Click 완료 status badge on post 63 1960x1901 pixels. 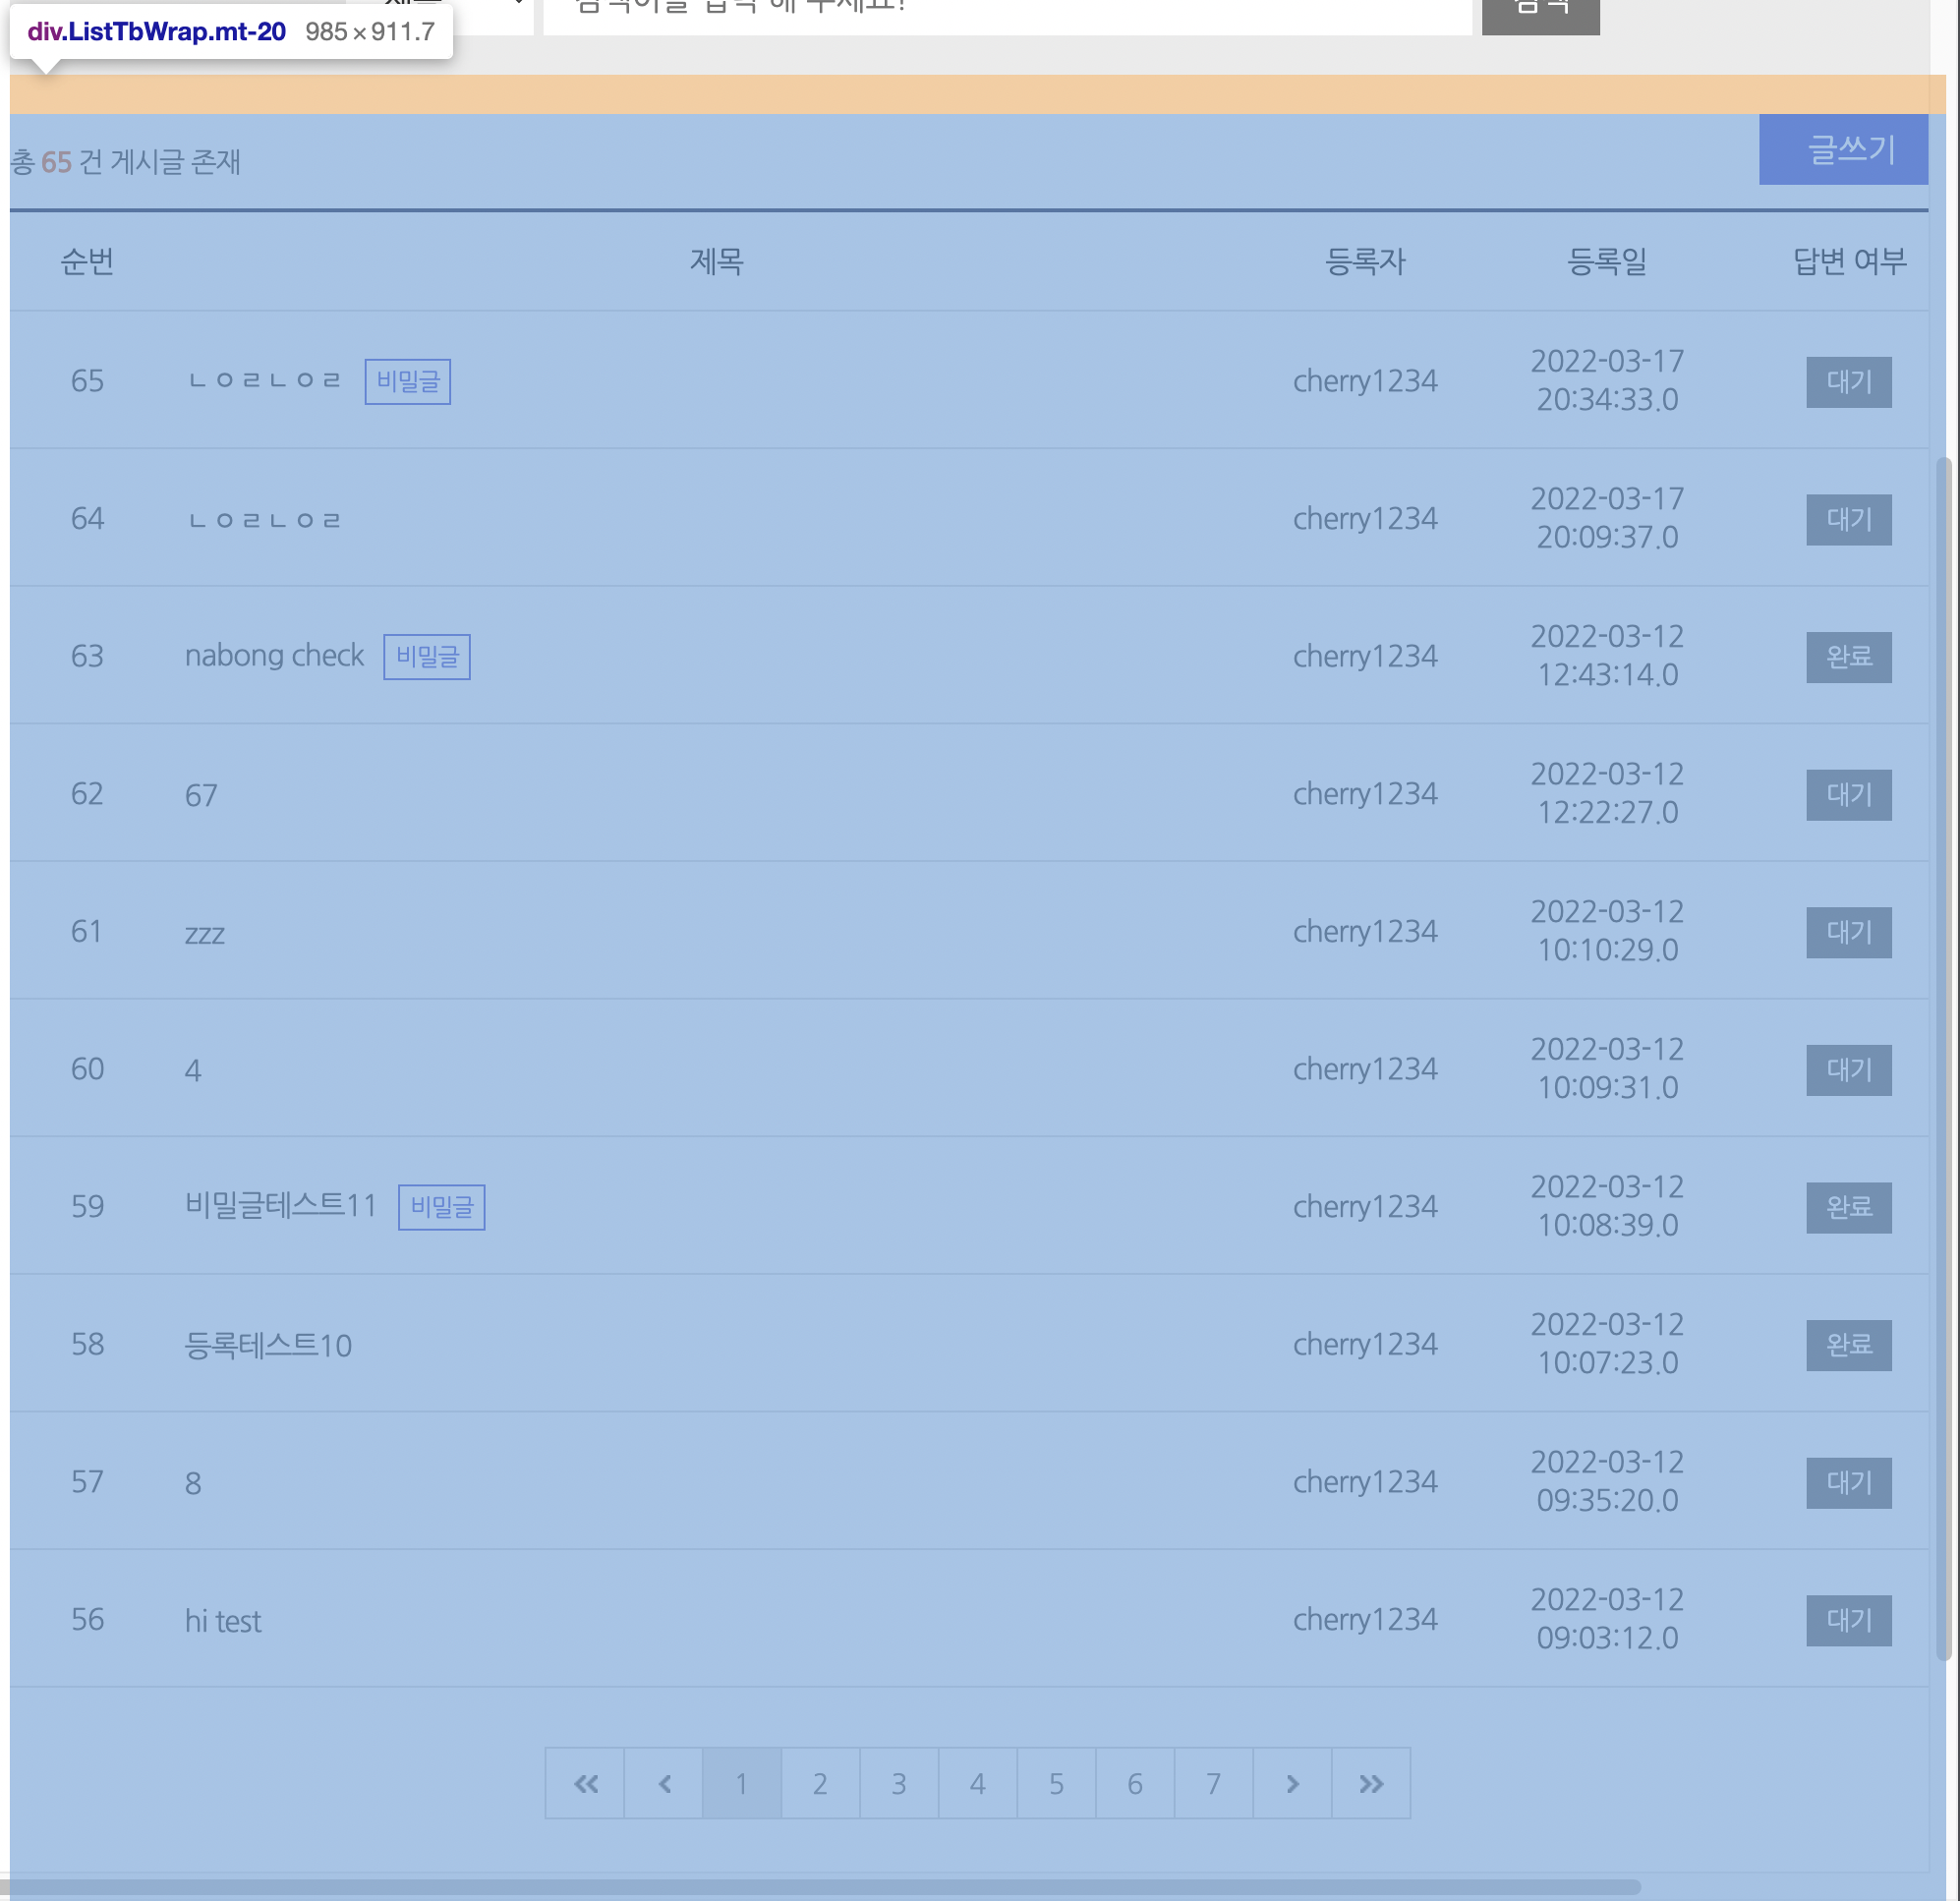(x=1848, y=657)
